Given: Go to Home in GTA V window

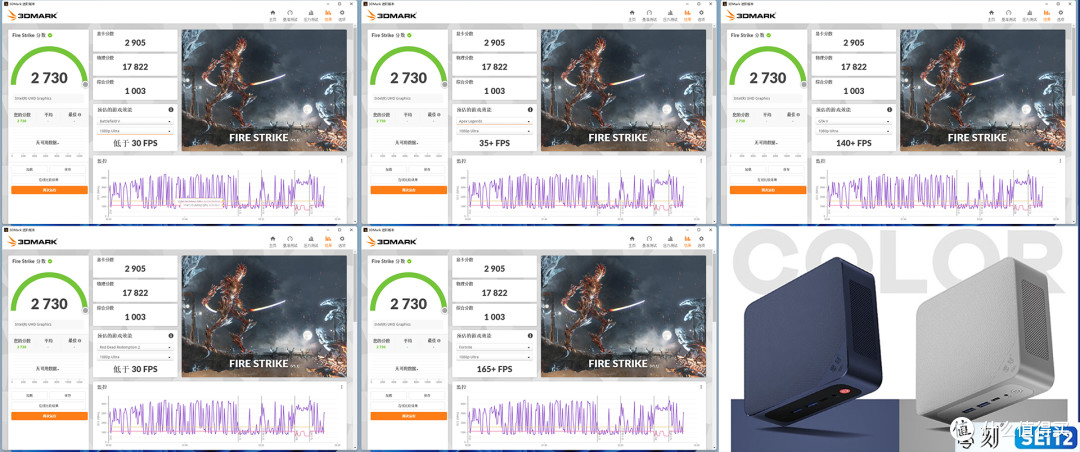Looking at the screenshot, I should (x=990, y=14).
